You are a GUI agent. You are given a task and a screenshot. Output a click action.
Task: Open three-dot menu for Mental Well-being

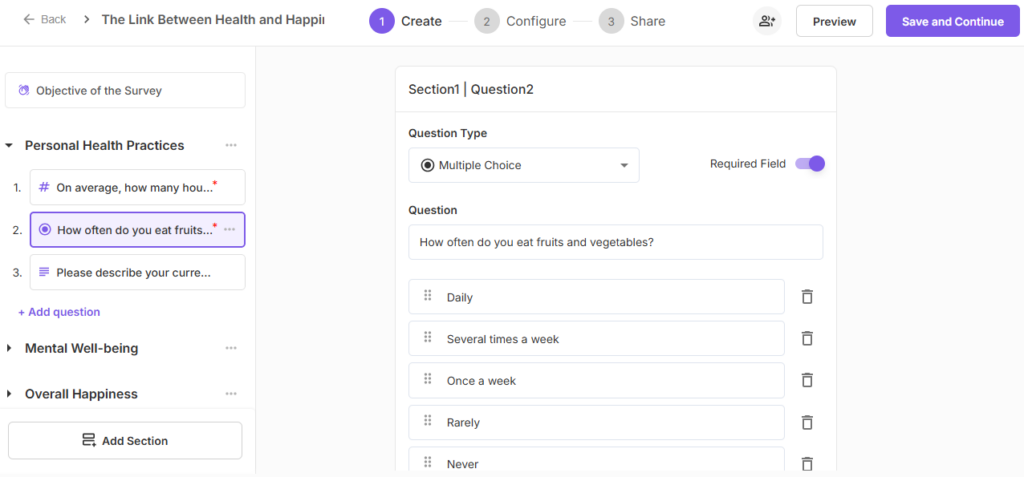pos(231,348)
